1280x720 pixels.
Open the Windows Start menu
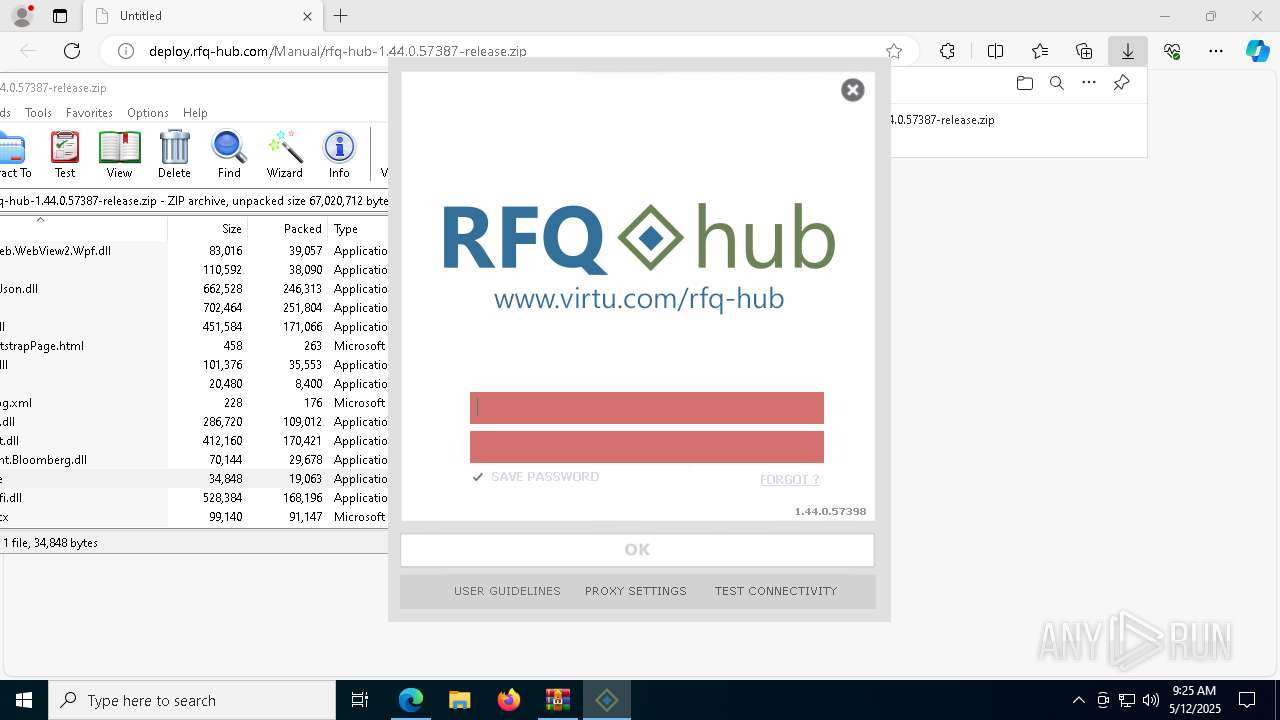24,700
